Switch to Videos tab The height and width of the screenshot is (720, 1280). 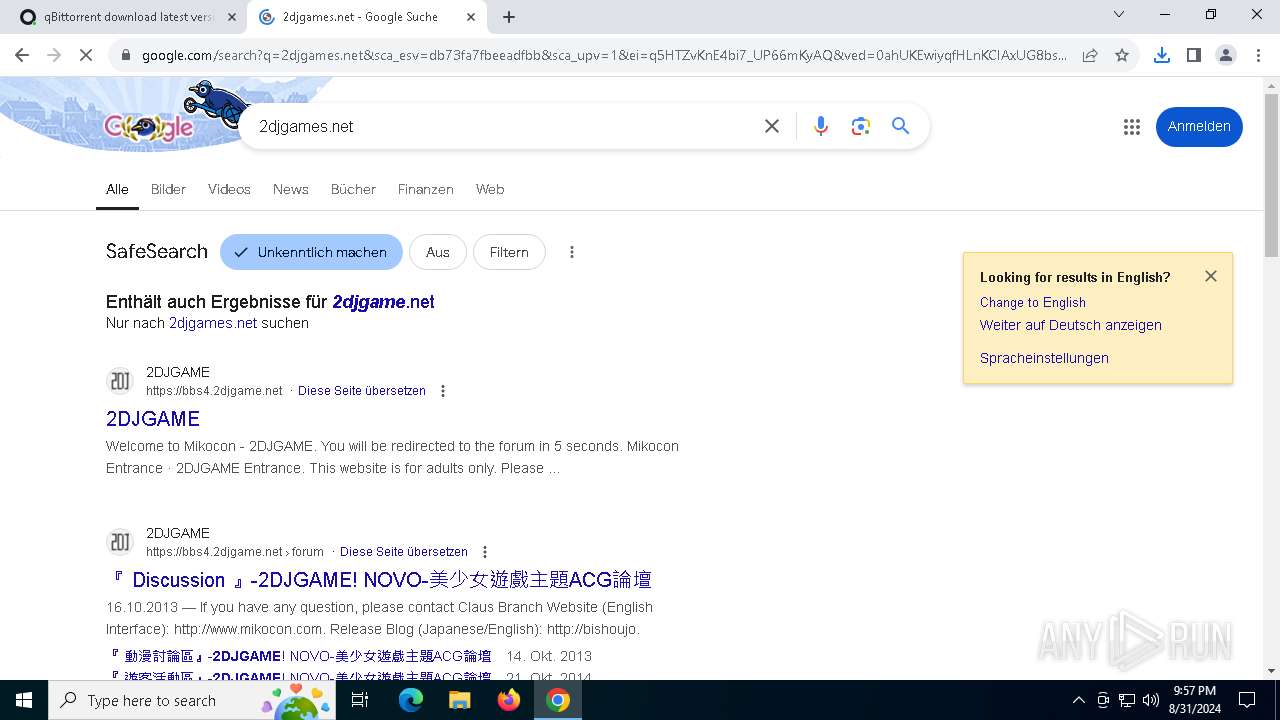[229, 189]
